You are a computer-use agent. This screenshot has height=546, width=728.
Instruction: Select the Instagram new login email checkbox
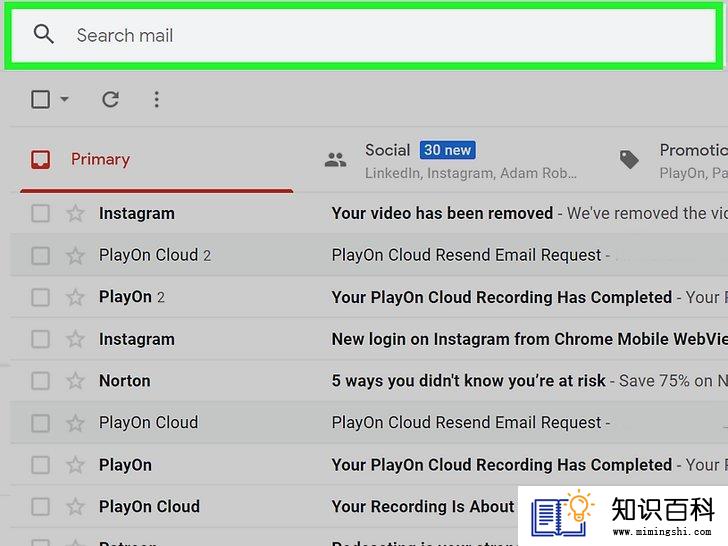40,339
